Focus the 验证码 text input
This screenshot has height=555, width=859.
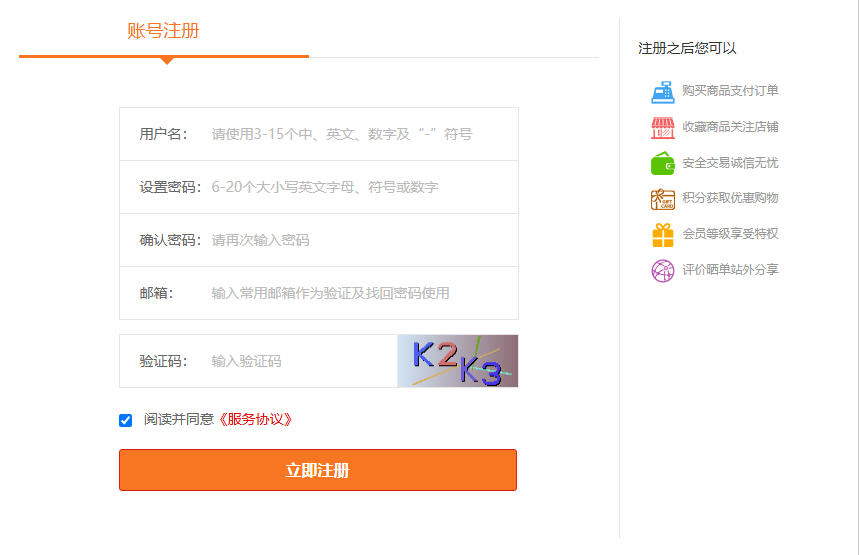pos(300,361)
